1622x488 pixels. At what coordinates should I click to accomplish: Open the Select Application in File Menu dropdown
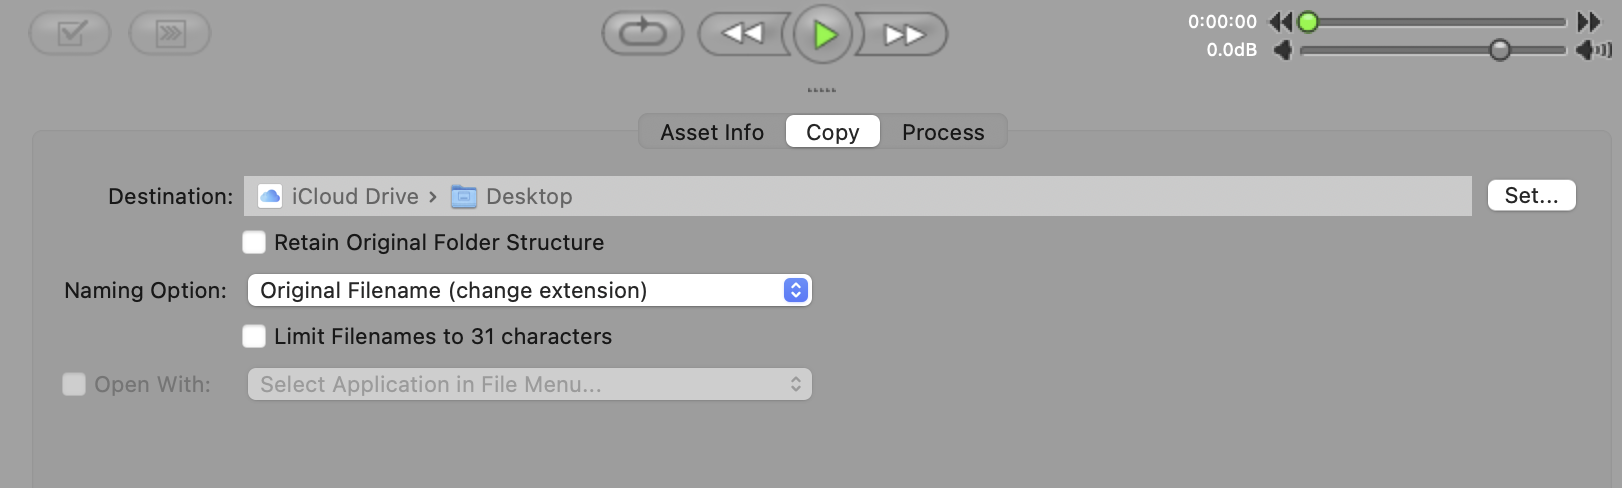pyautogui.click(x=529, y=384)
